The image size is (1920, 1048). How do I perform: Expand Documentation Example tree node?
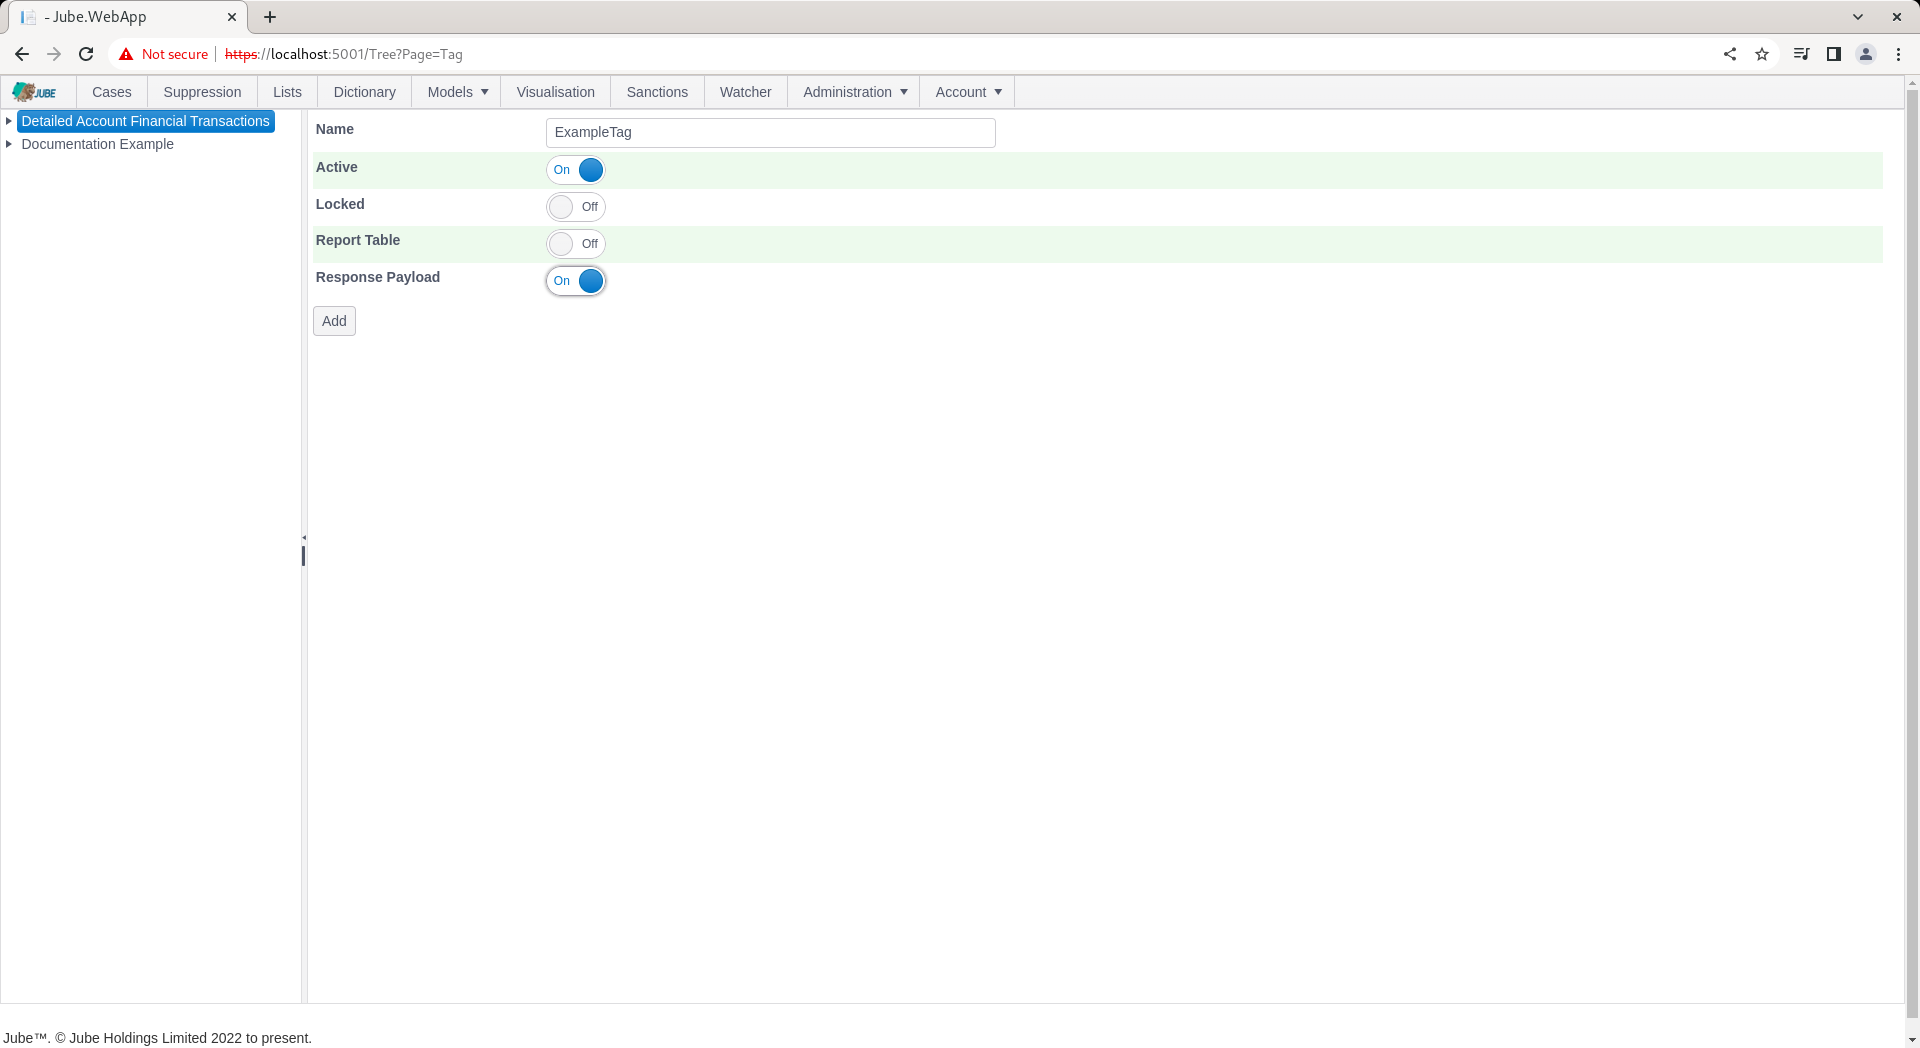(x=9, y=144)
